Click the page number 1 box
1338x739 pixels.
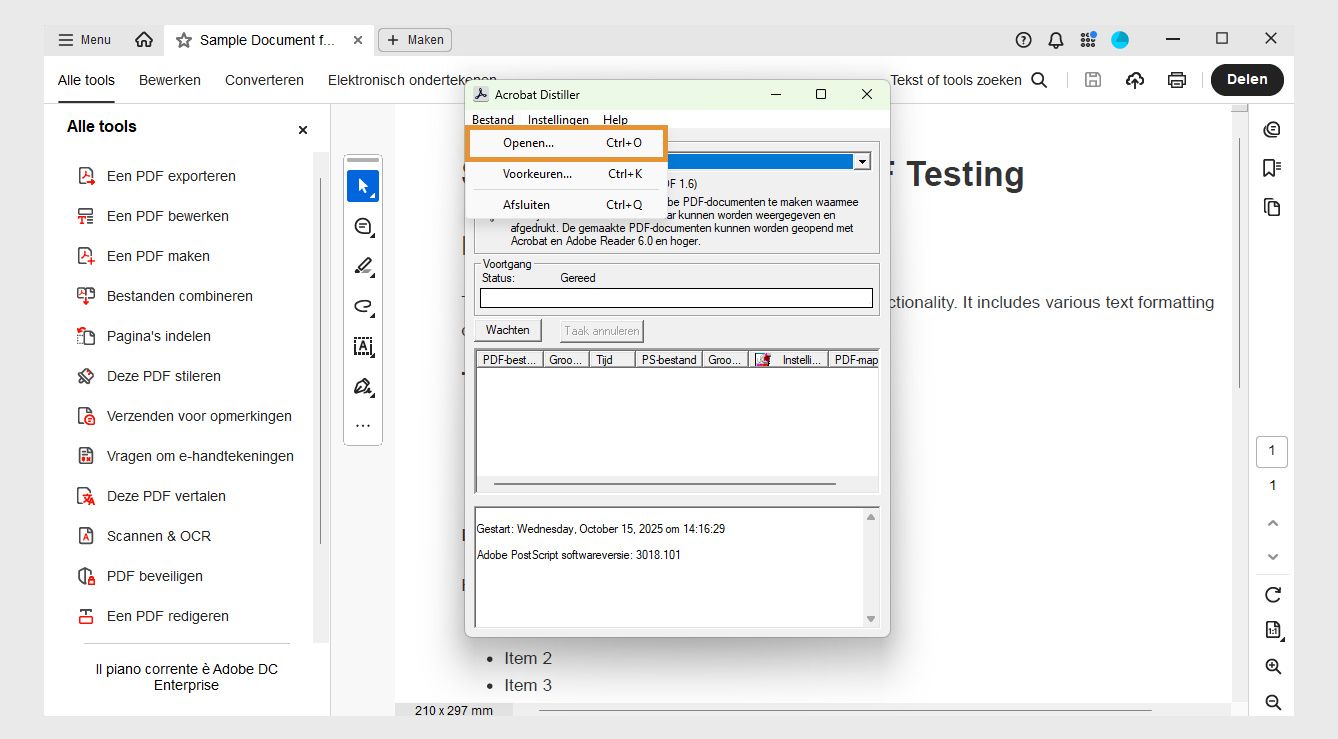pos(1272,451)
